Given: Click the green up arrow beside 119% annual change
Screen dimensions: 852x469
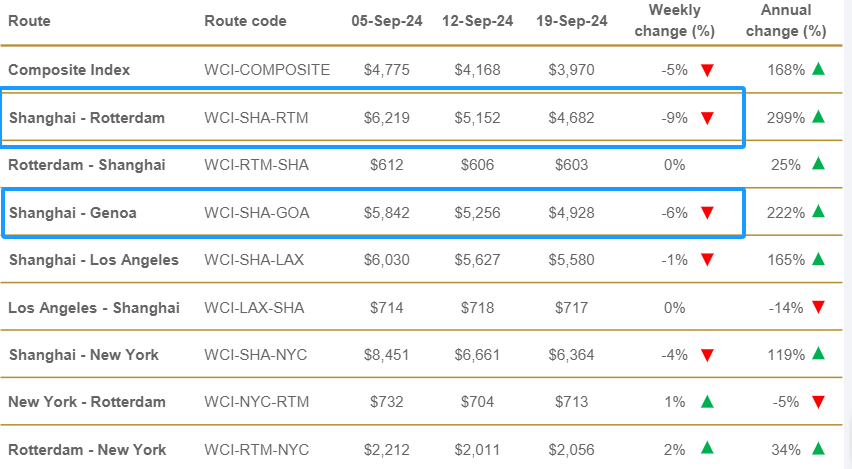Looking at the screenshot, I should [818, 353].
